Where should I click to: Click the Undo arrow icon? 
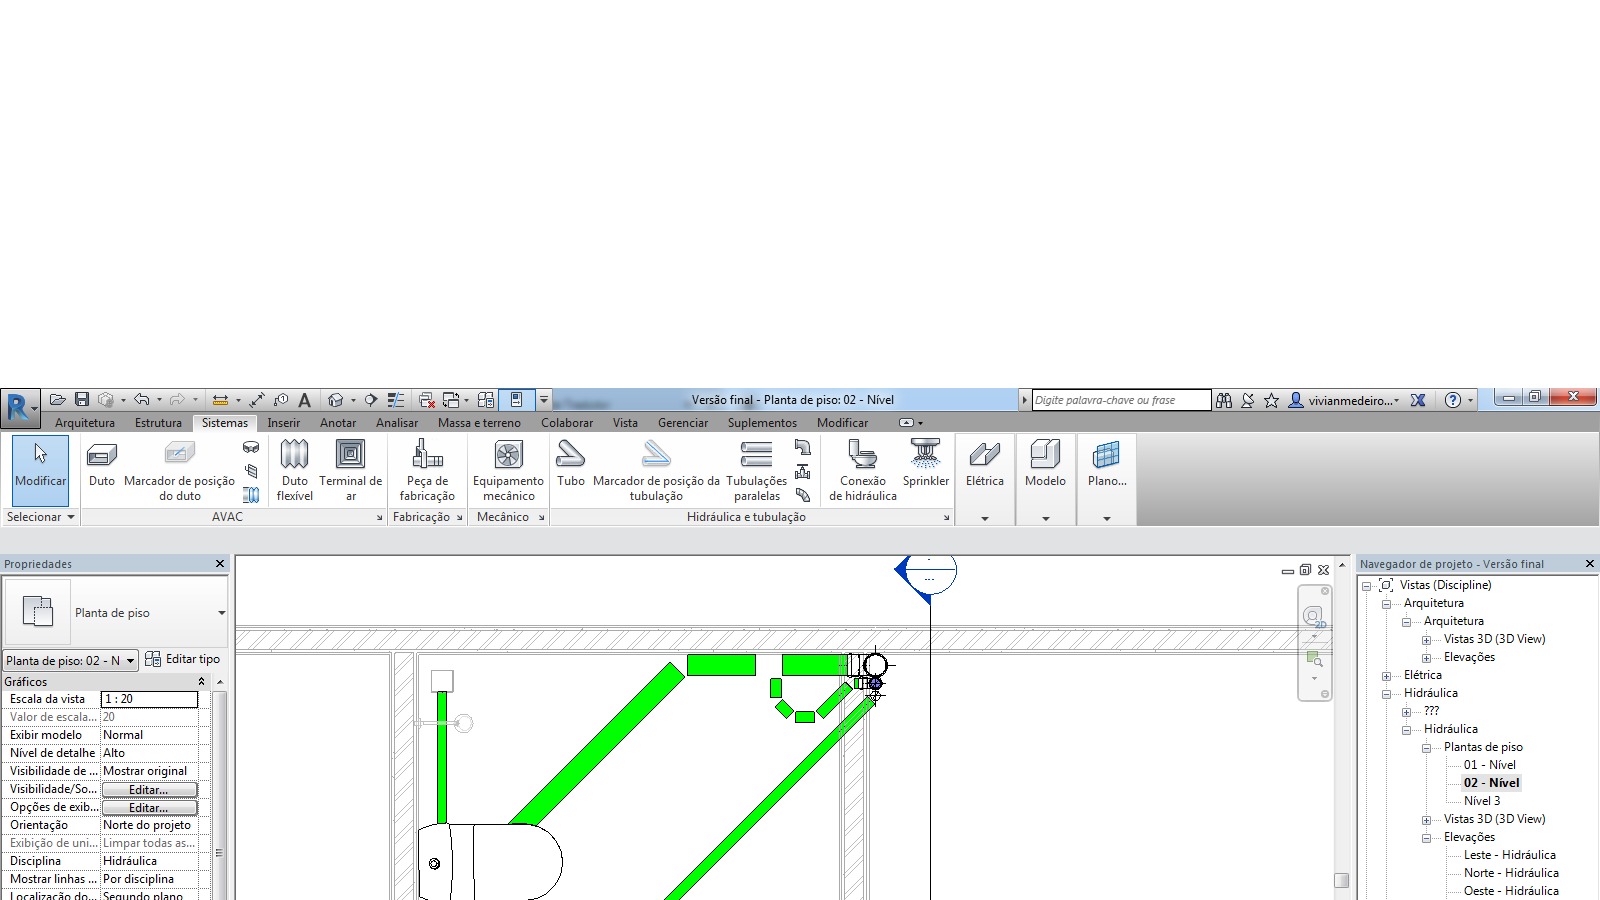tap(142, 400)
